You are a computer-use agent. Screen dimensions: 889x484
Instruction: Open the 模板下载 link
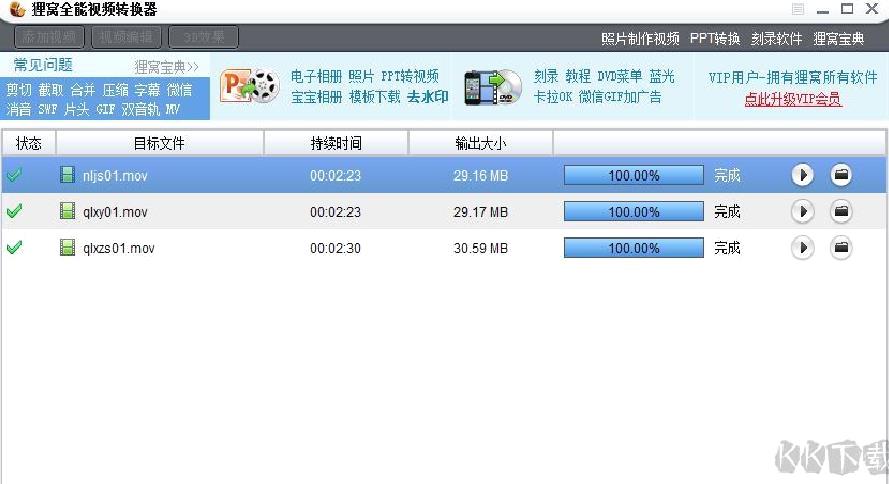[x=375, y=97]
